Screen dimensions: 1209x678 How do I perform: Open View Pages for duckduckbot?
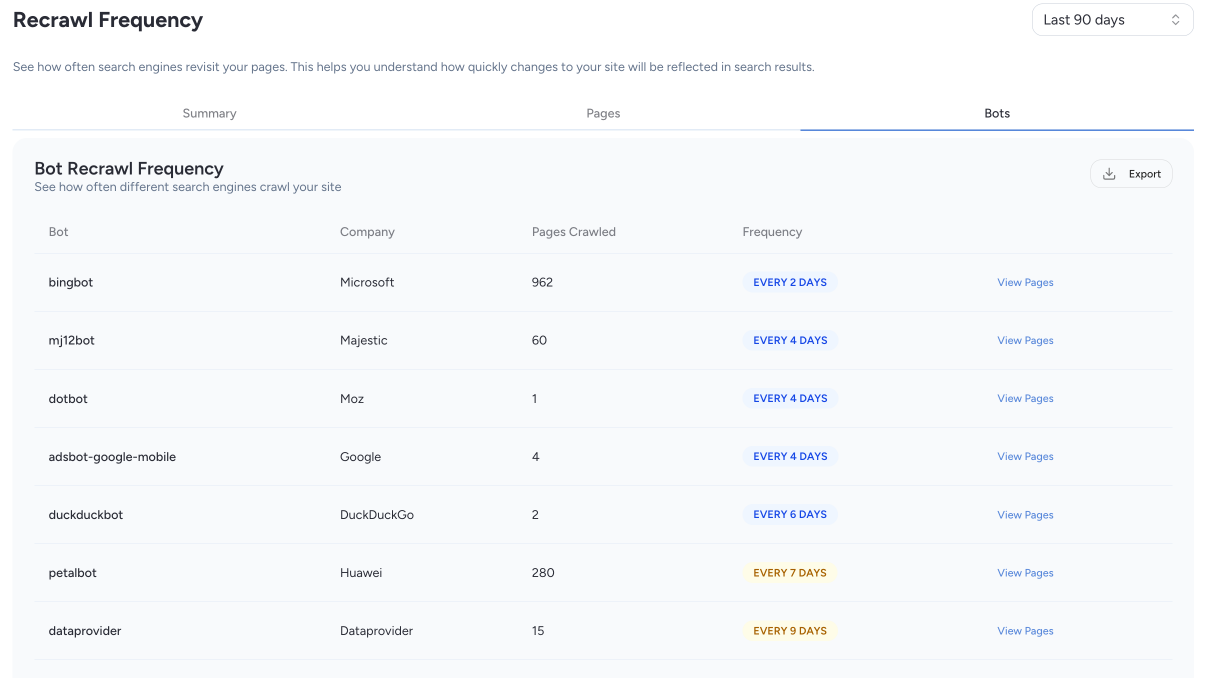pyautogui.click(x=1025, y=515)
